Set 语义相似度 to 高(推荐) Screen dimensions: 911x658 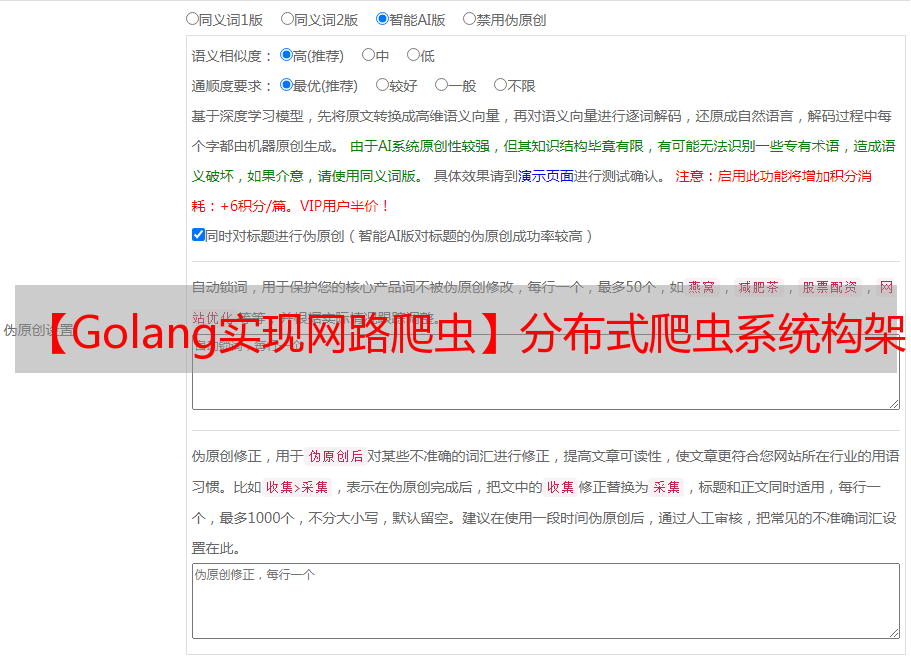[x=286, y=55]
